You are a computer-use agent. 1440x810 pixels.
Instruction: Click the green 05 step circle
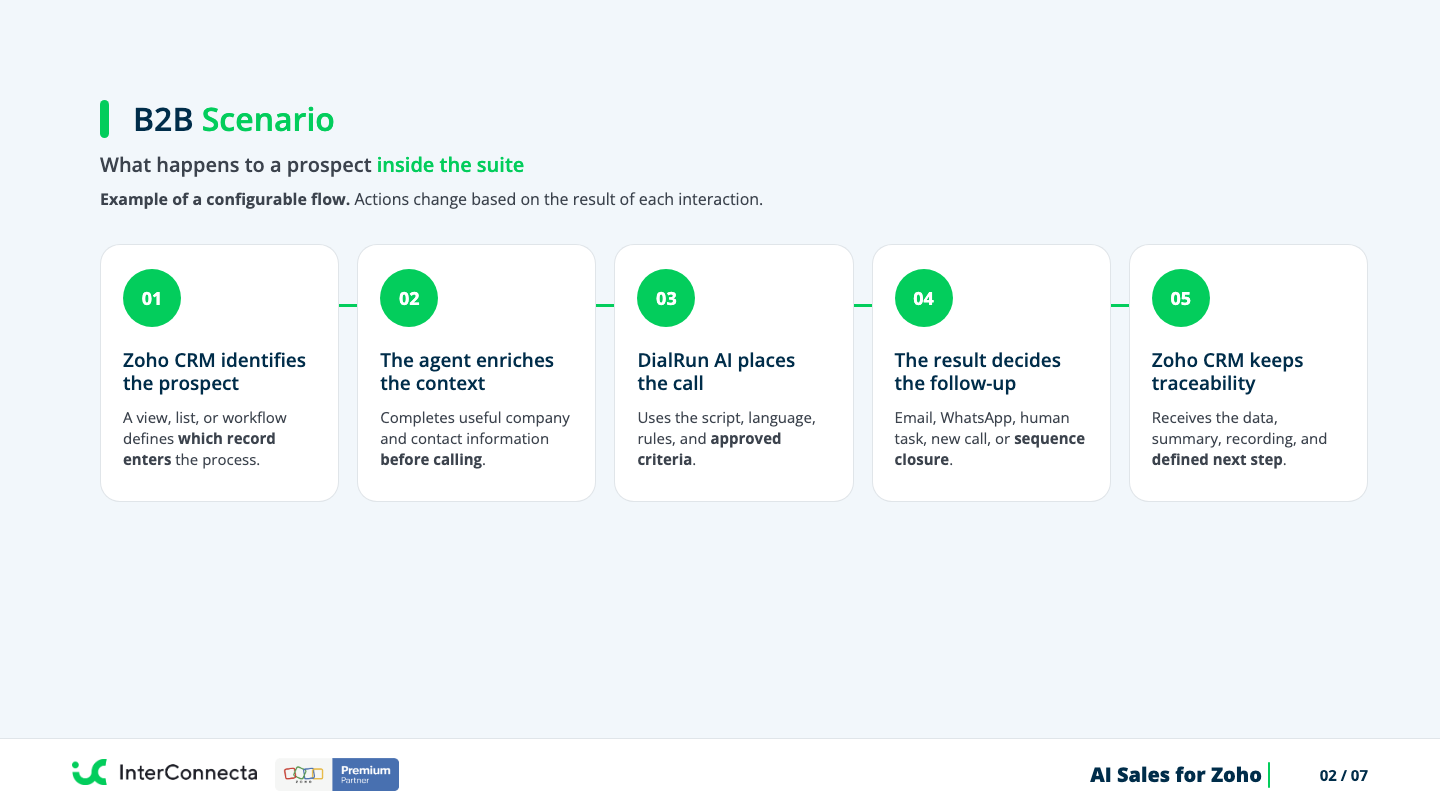click(x=1181, y=298)
